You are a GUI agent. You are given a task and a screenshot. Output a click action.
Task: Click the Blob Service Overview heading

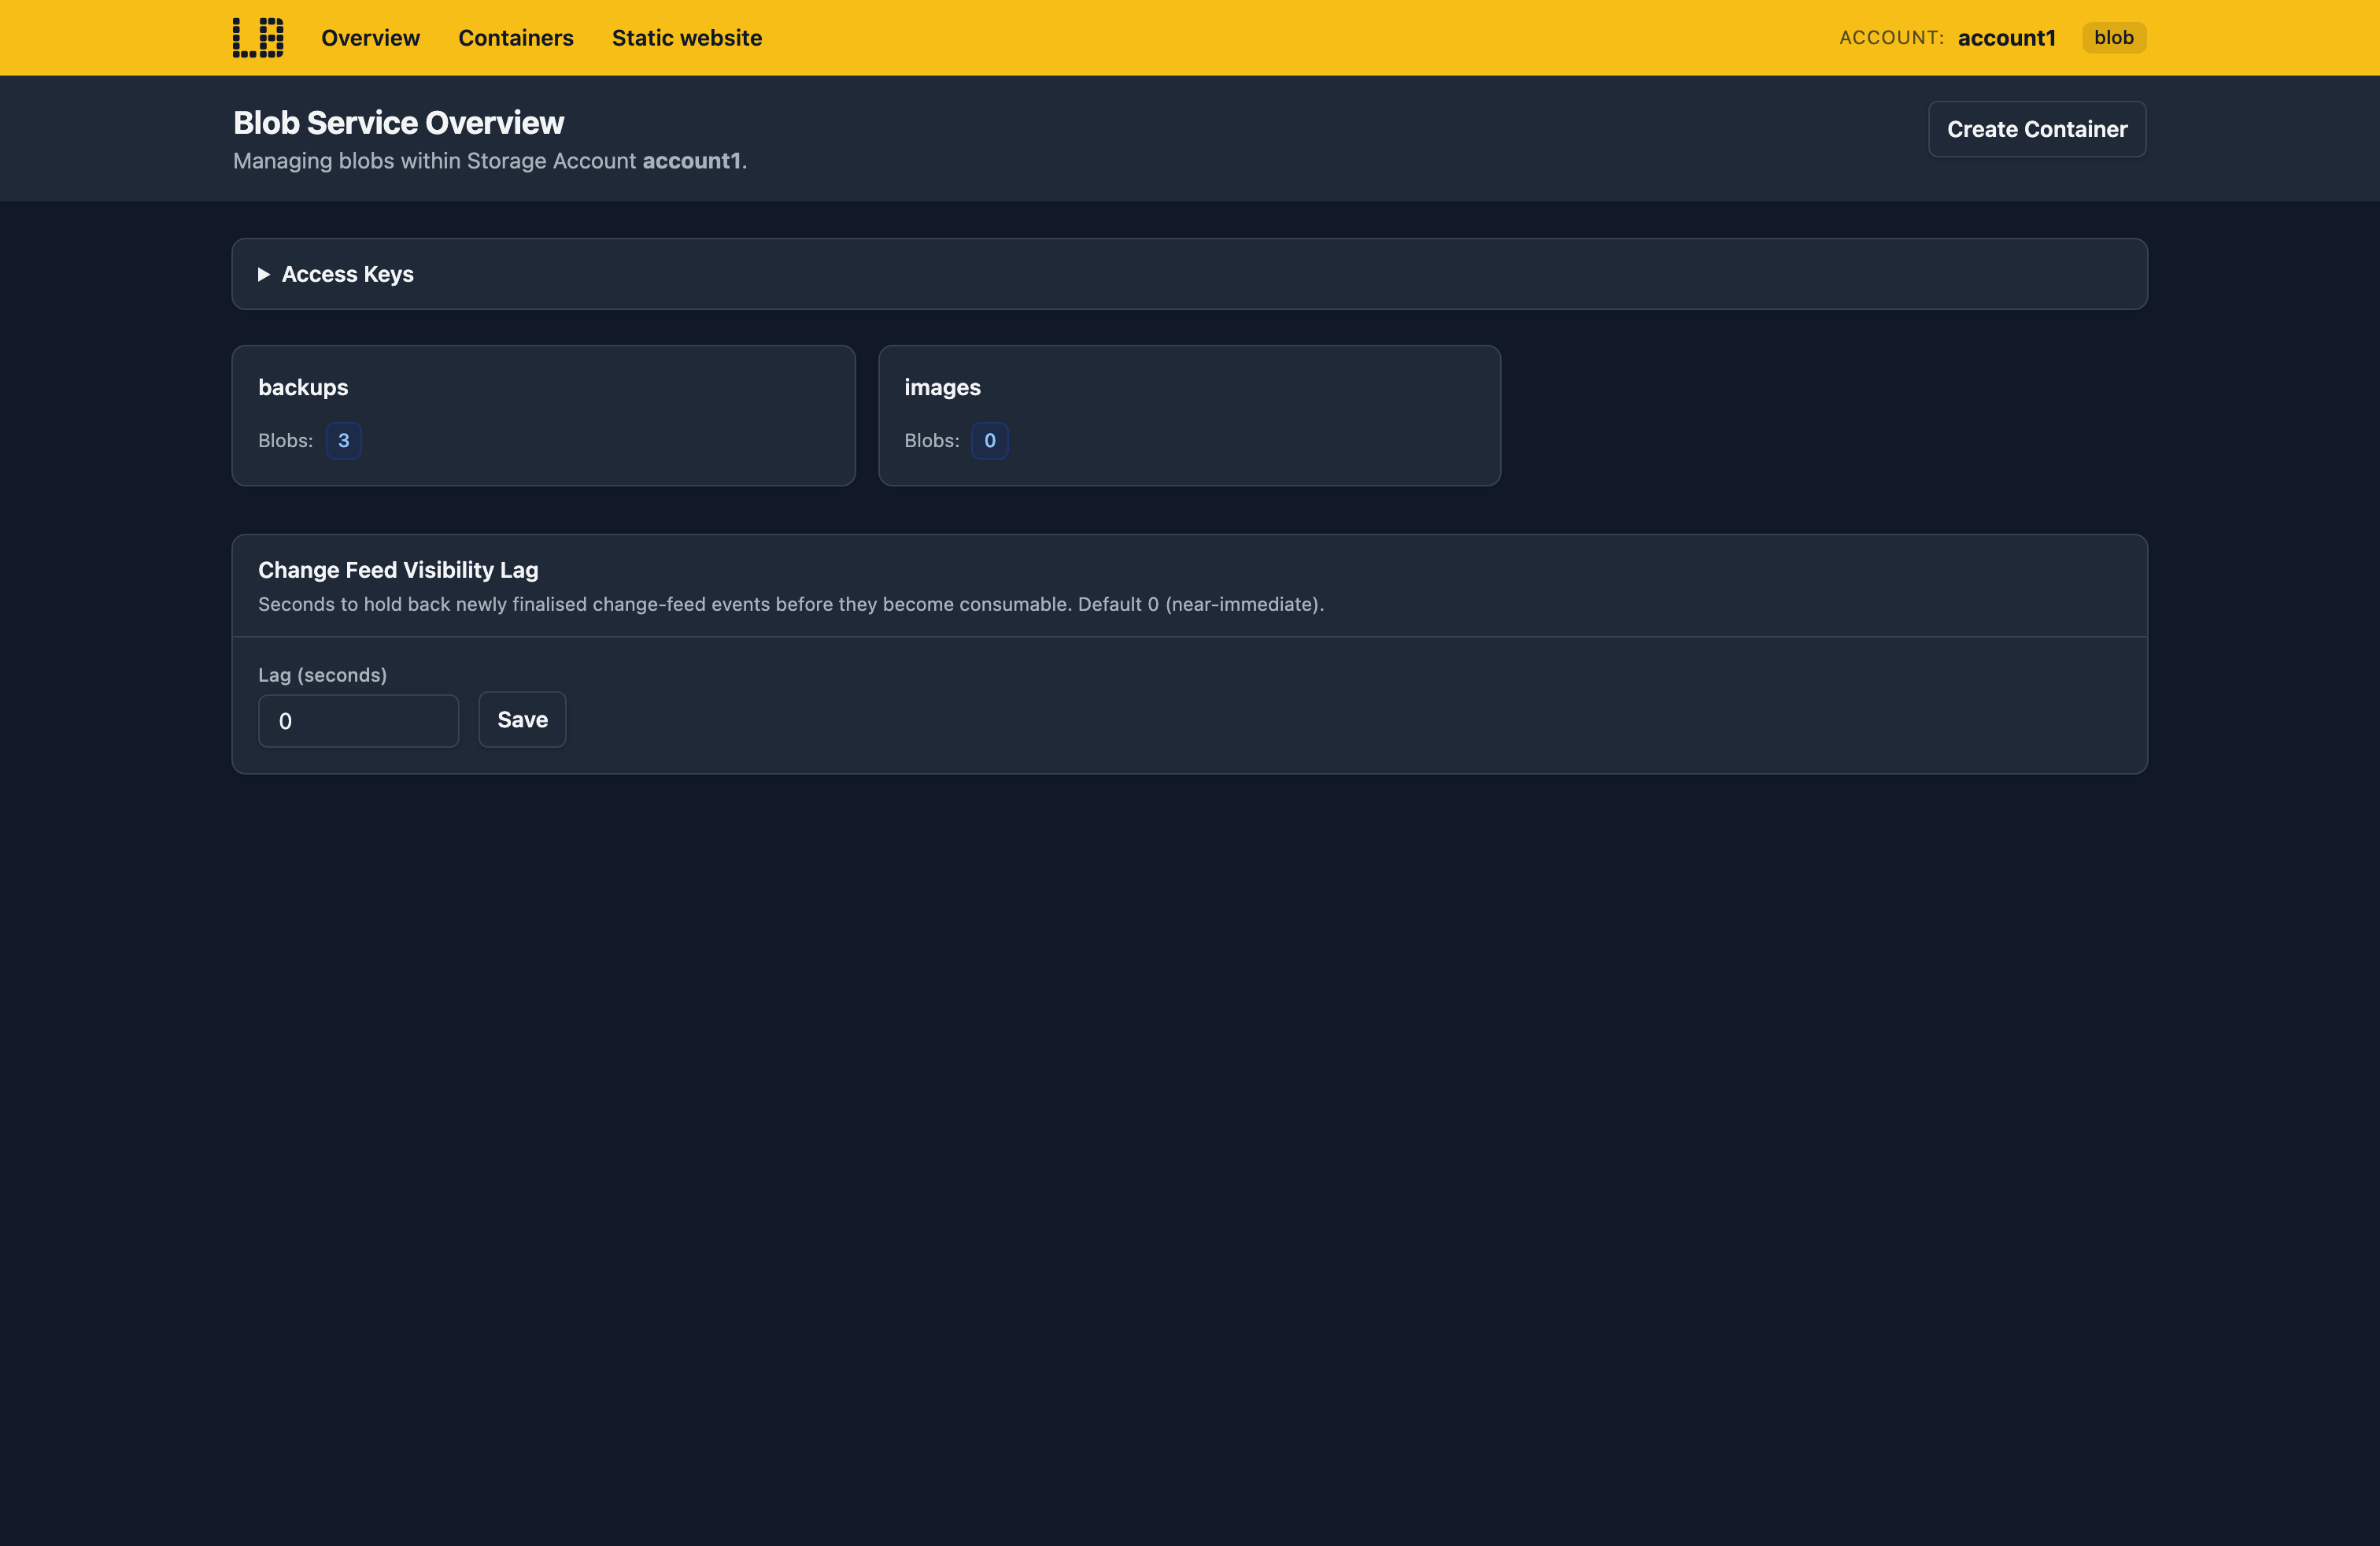398,122
